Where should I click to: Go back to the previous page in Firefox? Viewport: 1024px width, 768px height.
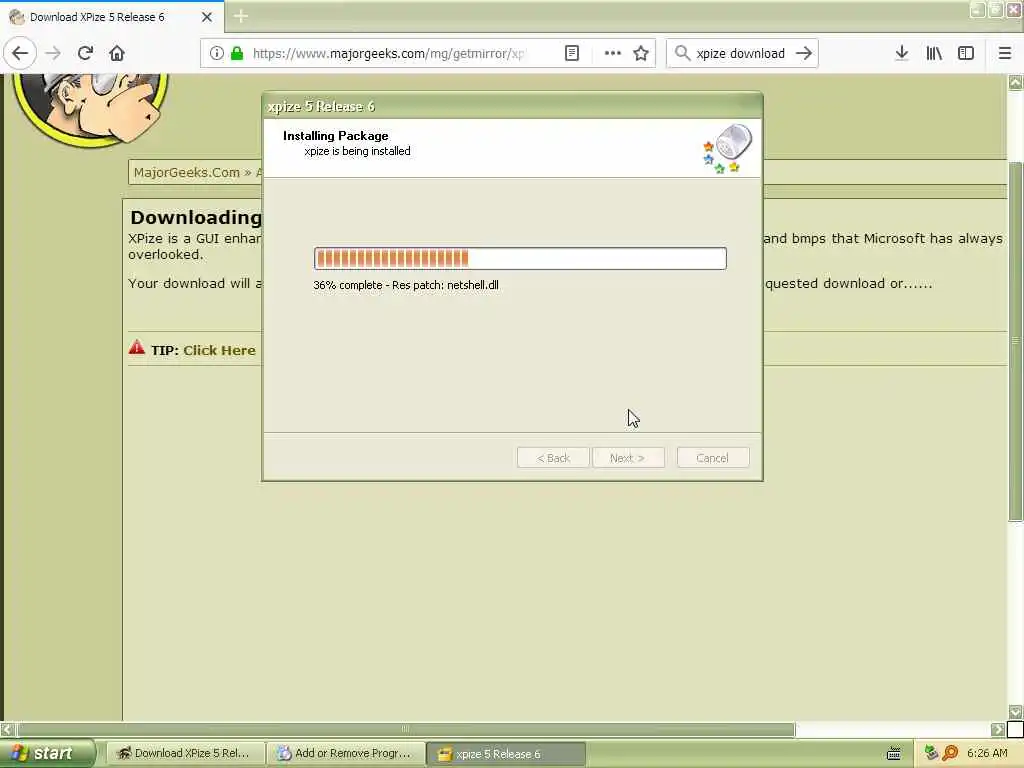click(x=20, y=54)
